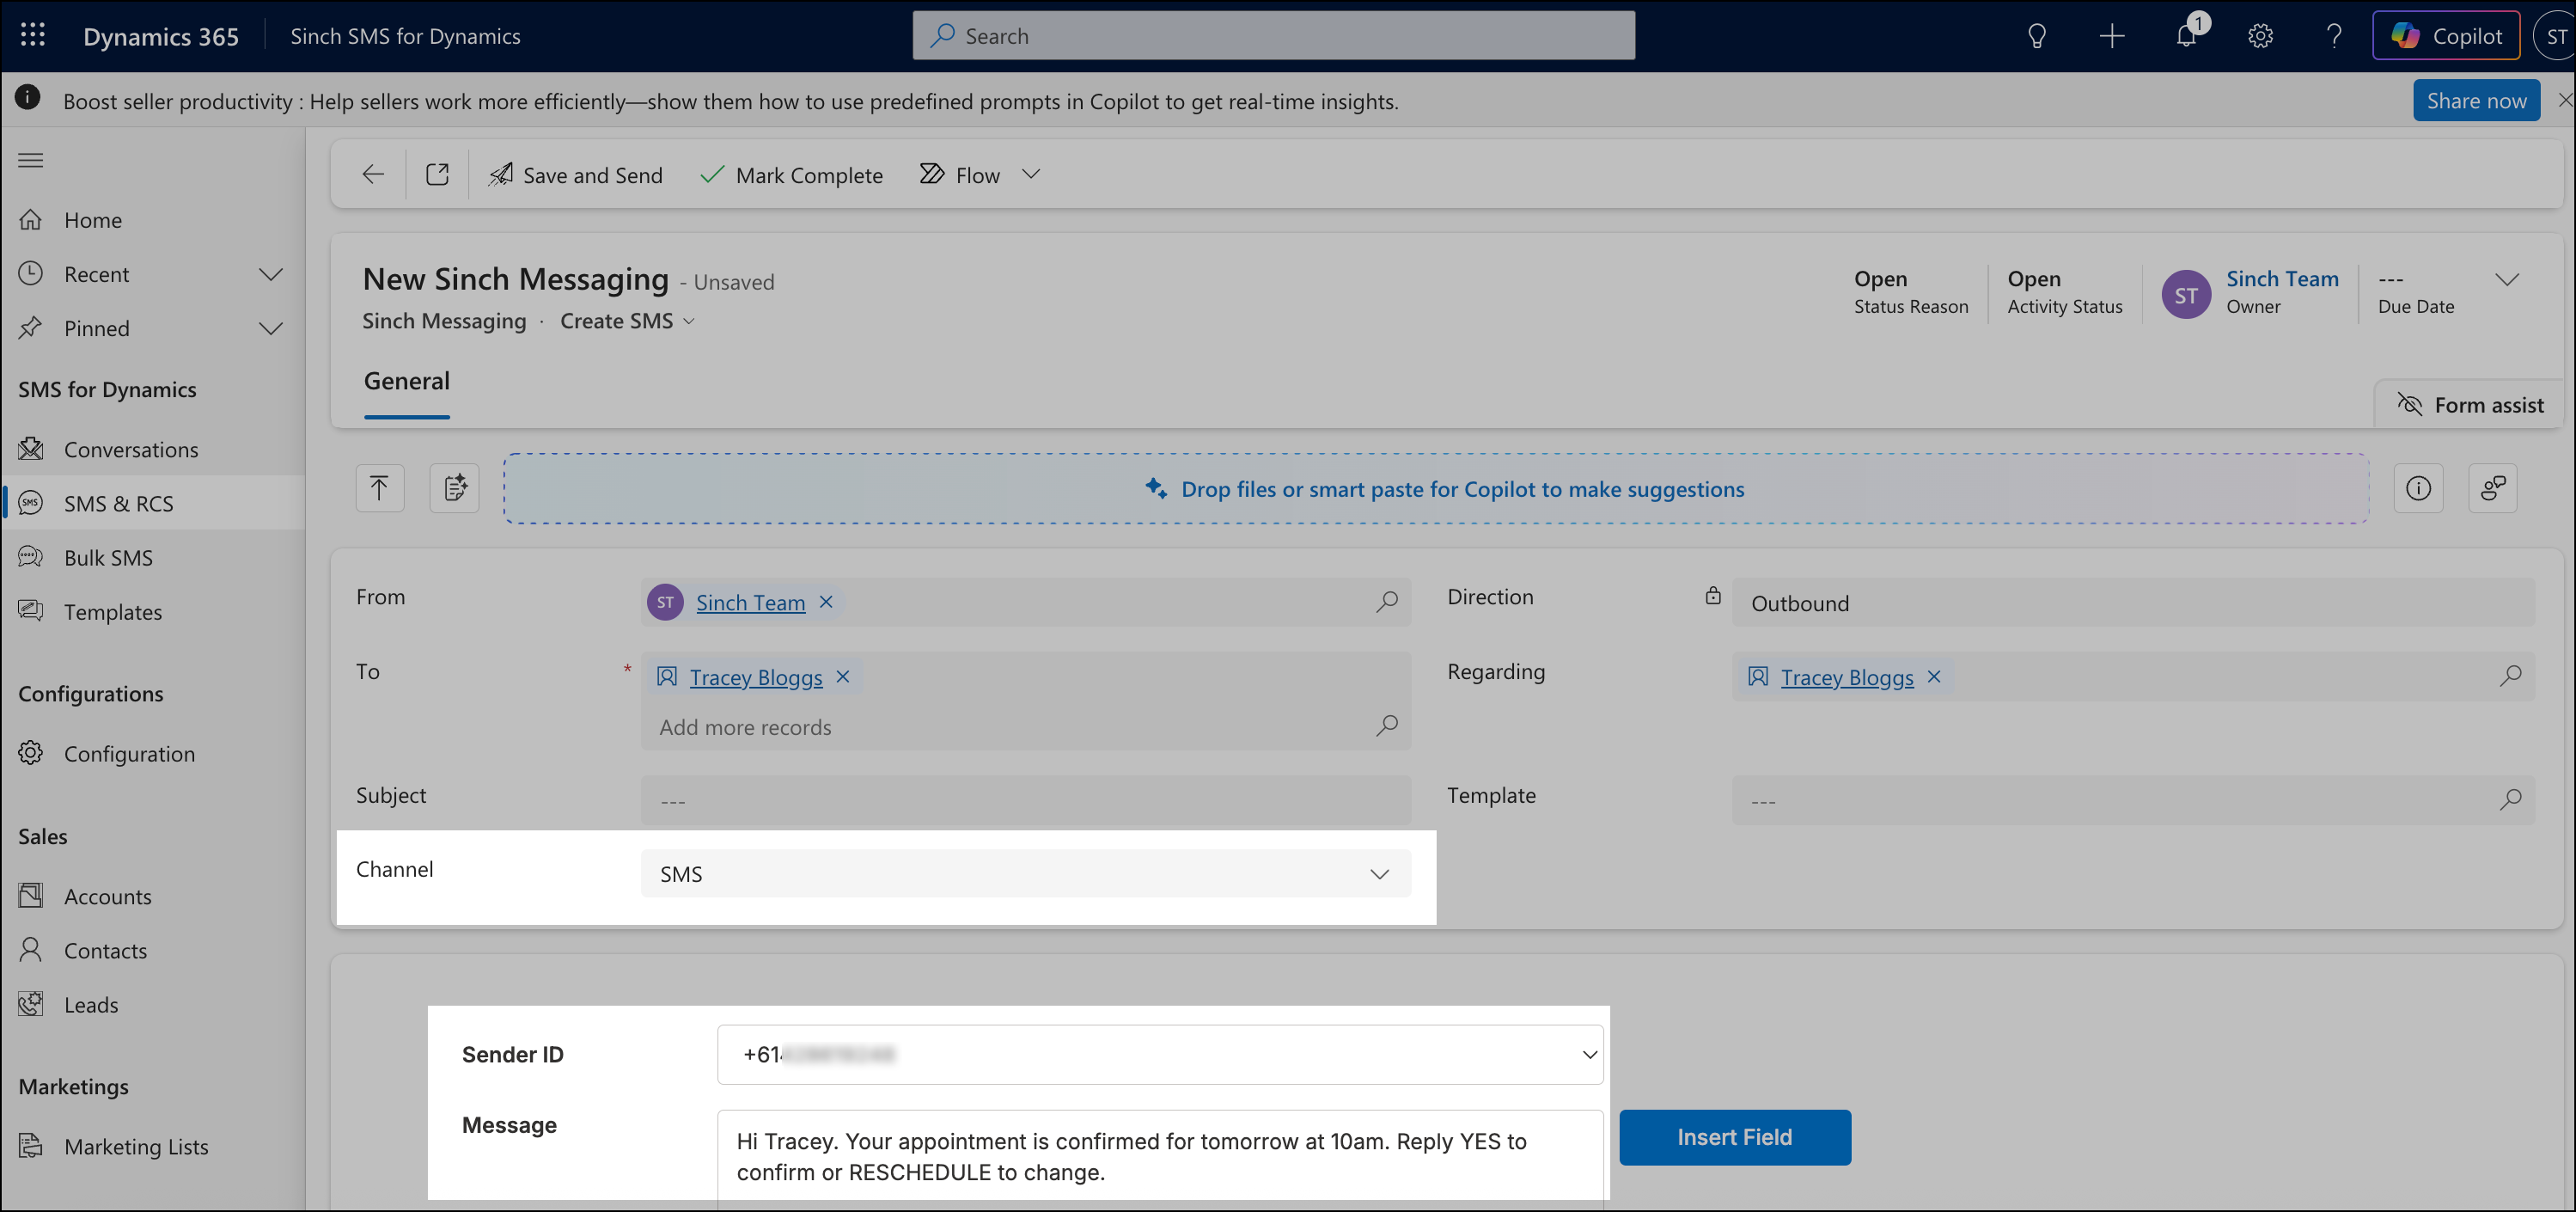Image resolution: width=2576 pixels, height=1212 pixels.
Task: Open the Sender ID dropdown
Action: tap(1160, 1054)
